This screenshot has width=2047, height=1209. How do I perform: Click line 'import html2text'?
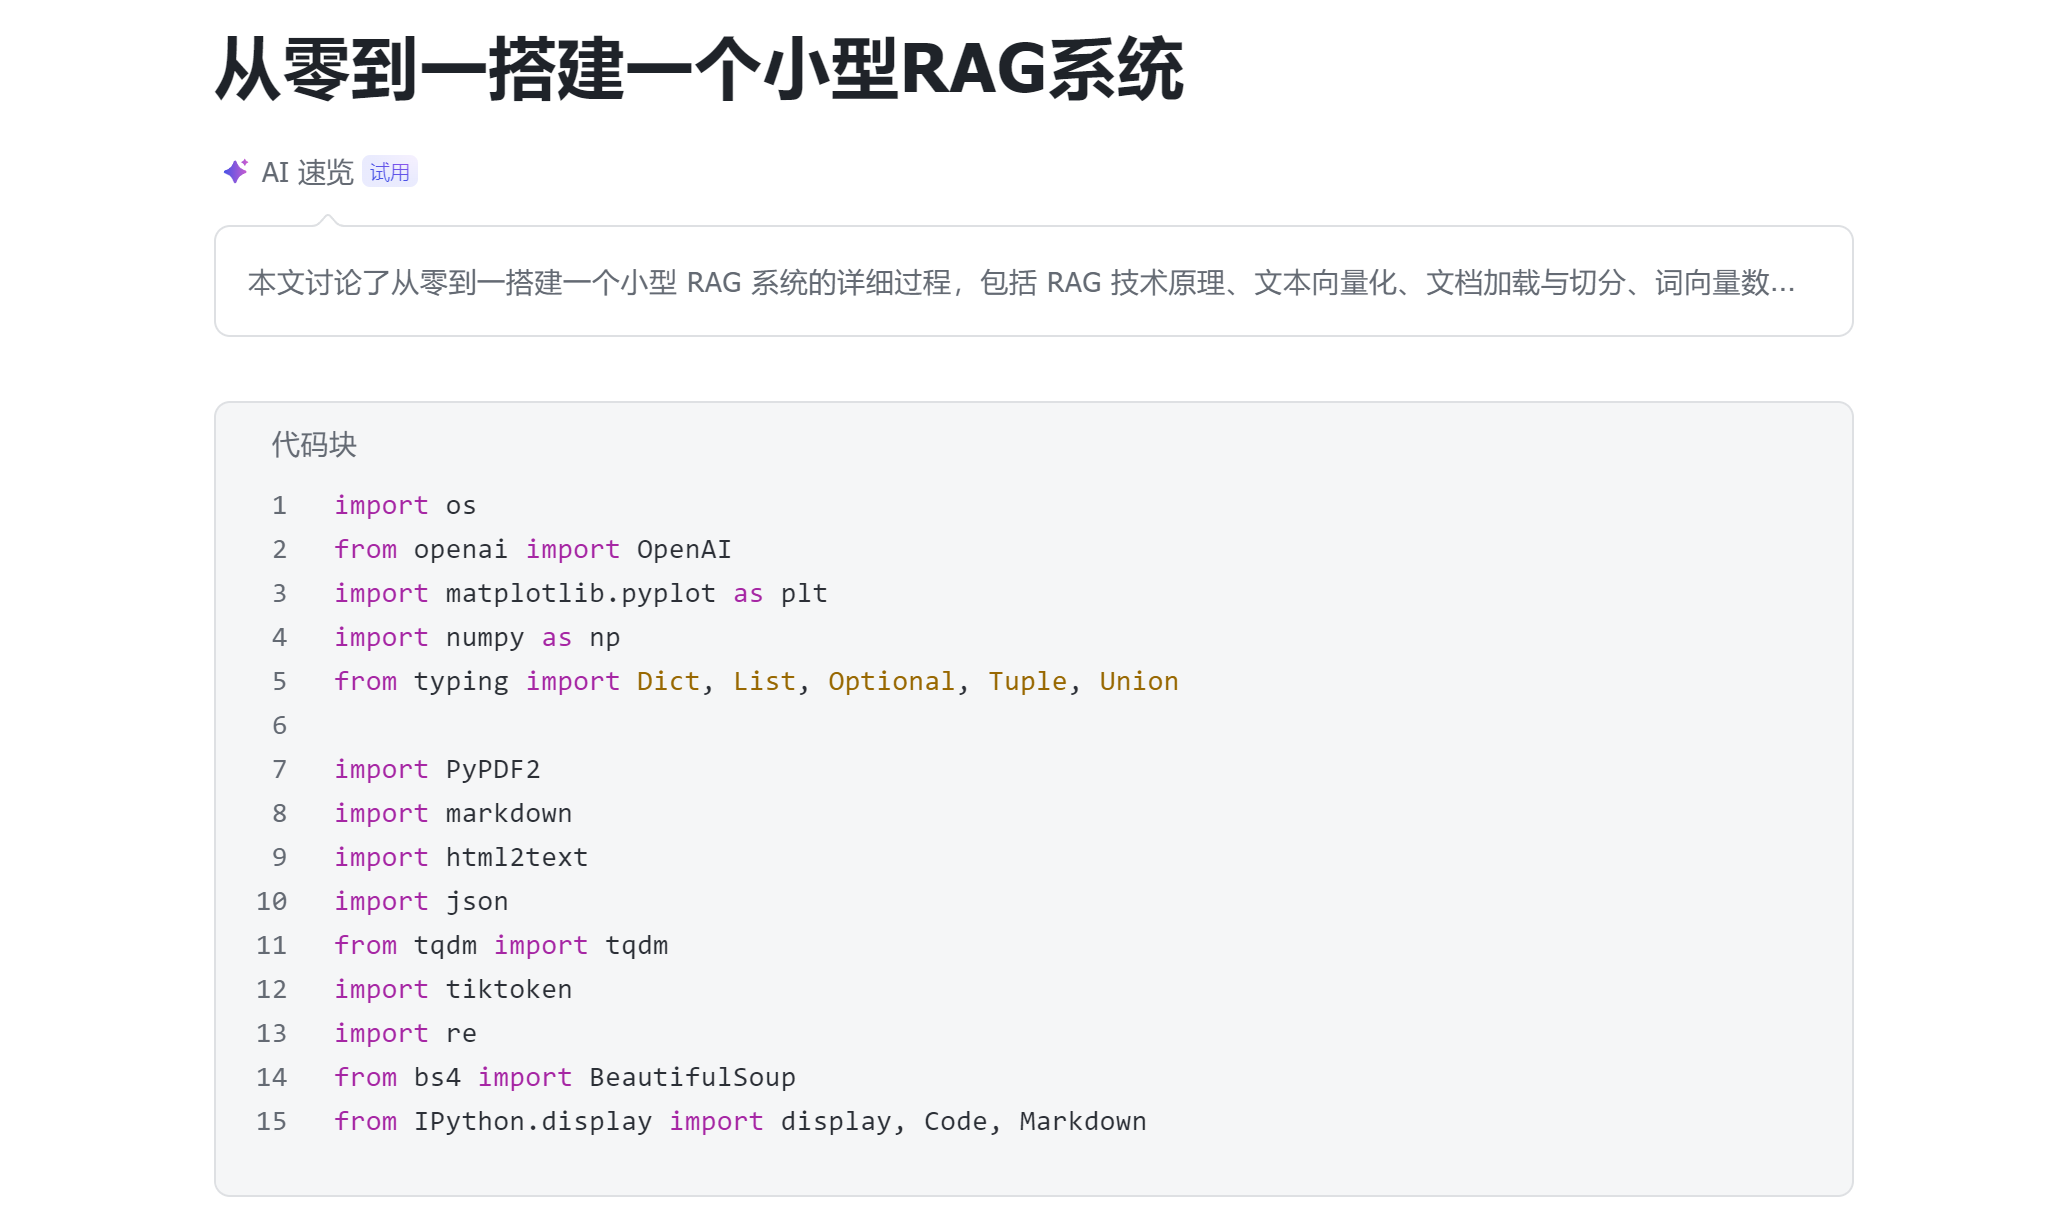(x=461, y=858)
